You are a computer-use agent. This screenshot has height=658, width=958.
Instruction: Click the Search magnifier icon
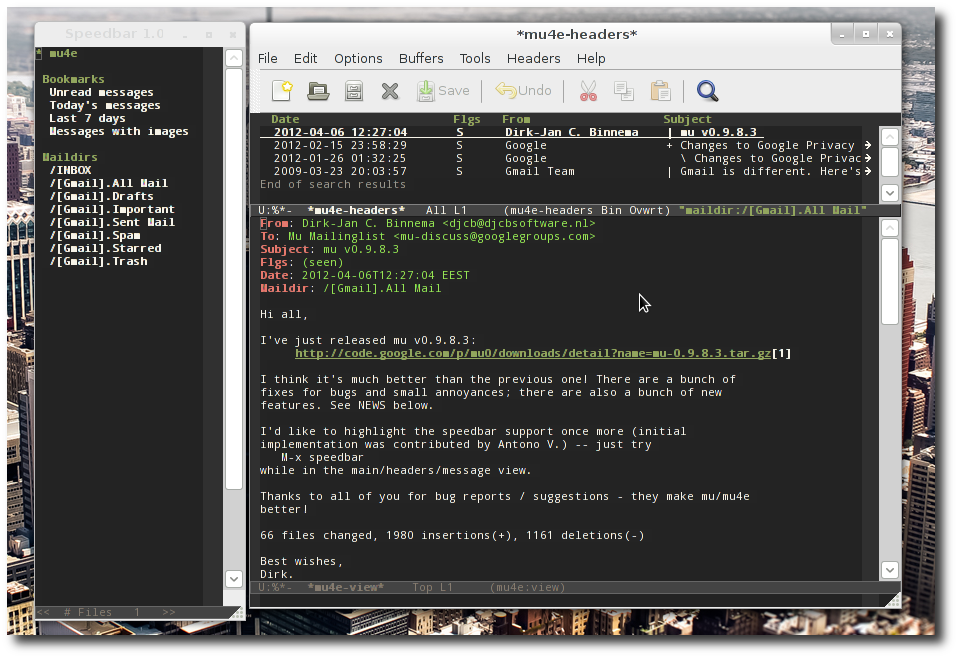tap(708, 91)
